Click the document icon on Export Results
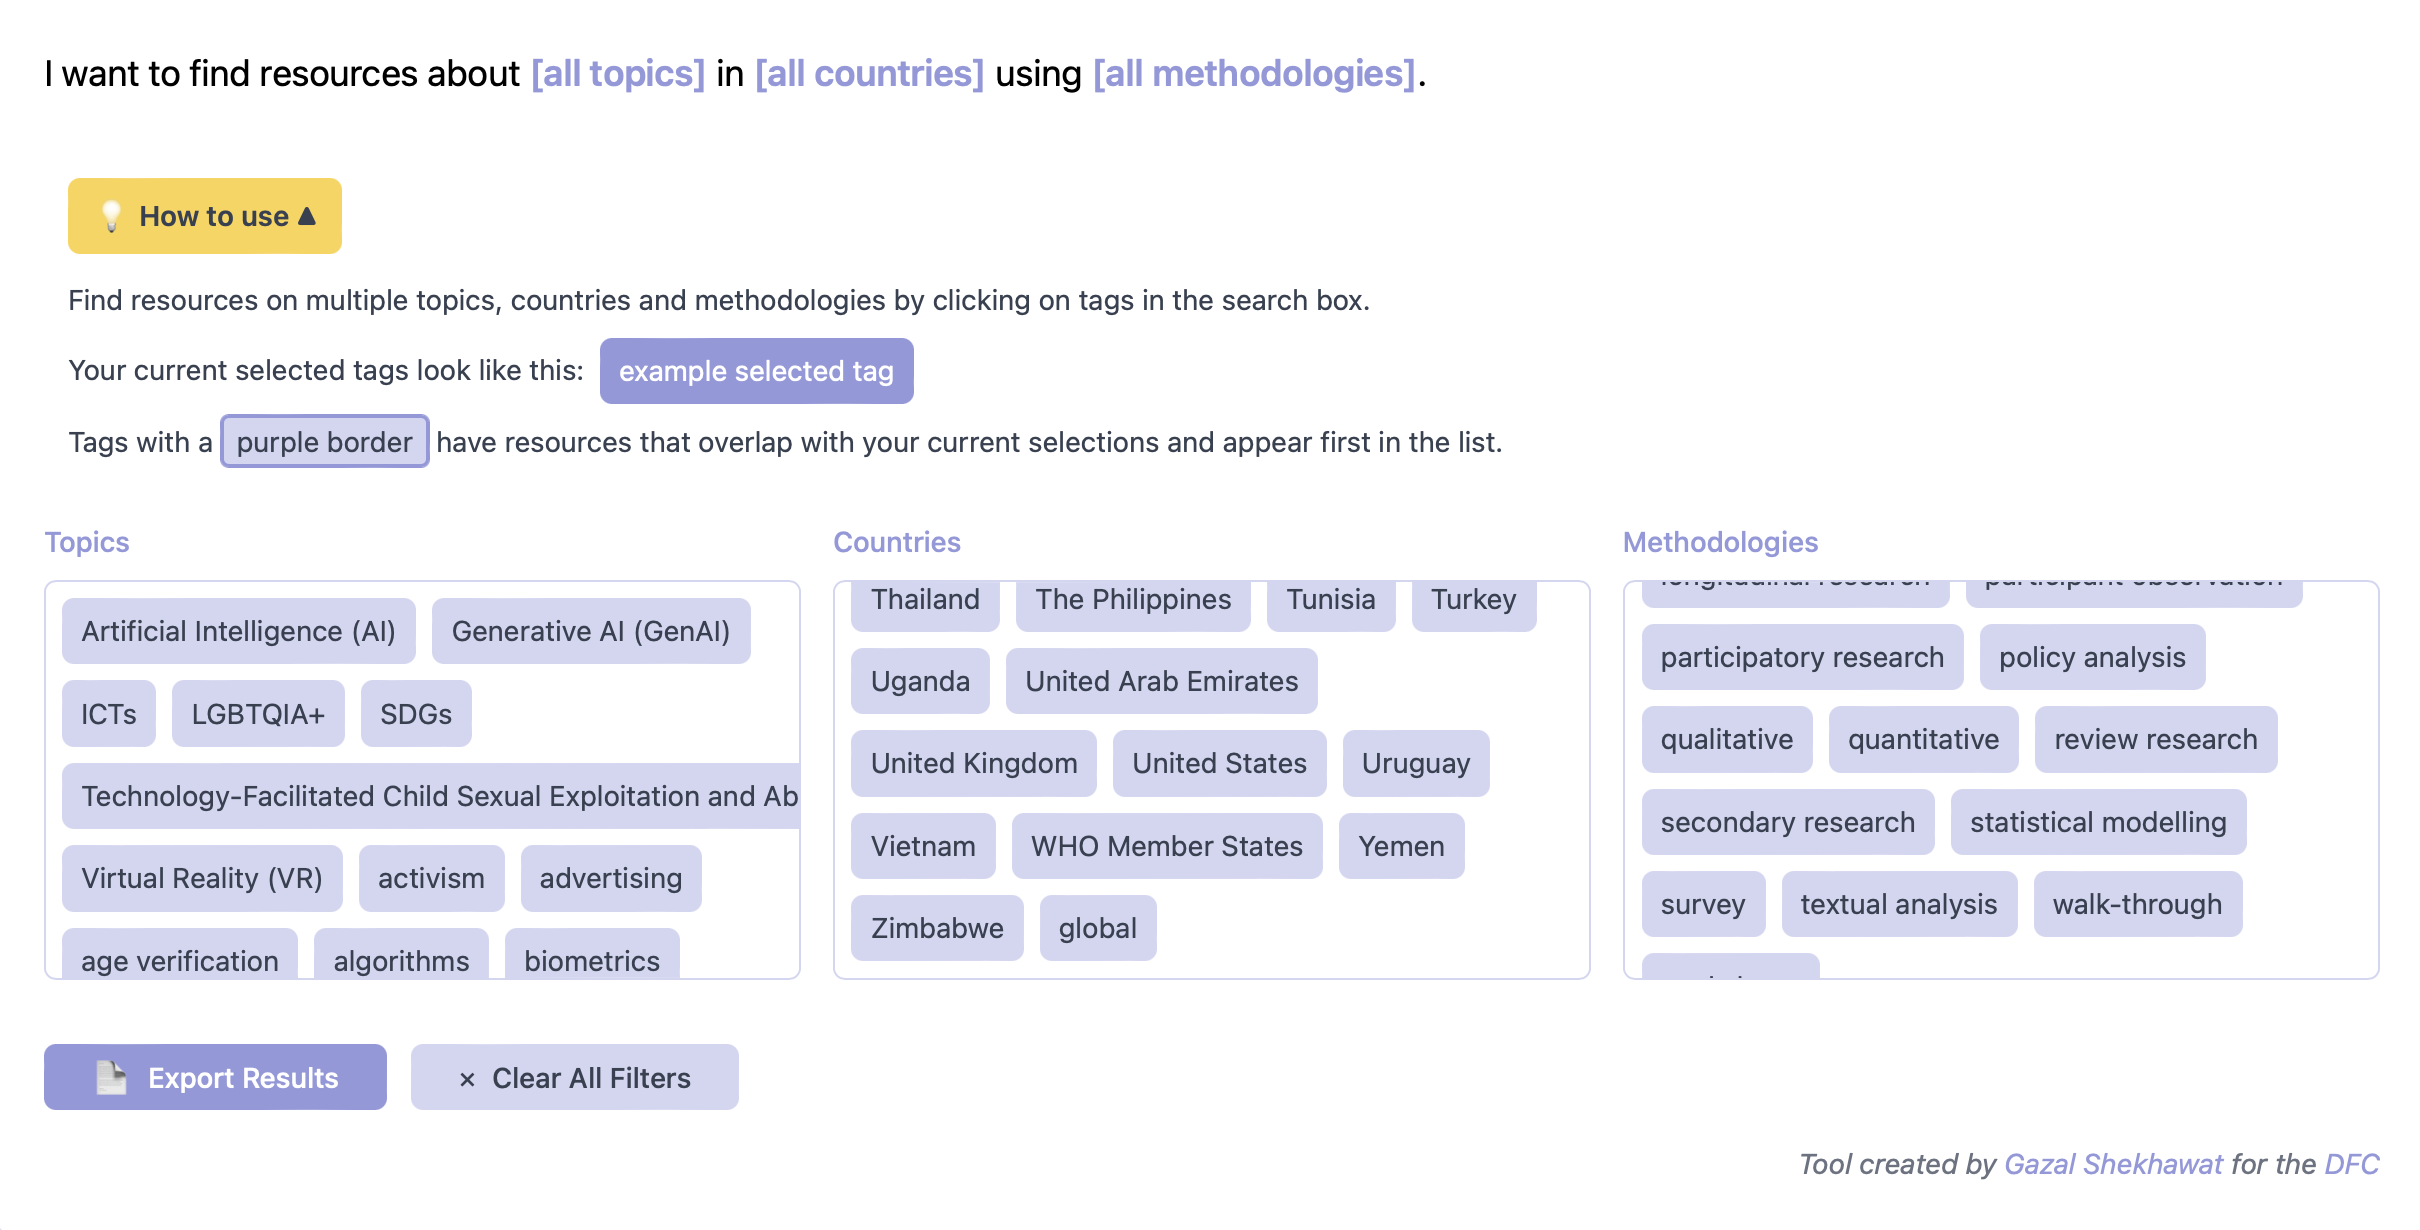 pos(110,1077)
